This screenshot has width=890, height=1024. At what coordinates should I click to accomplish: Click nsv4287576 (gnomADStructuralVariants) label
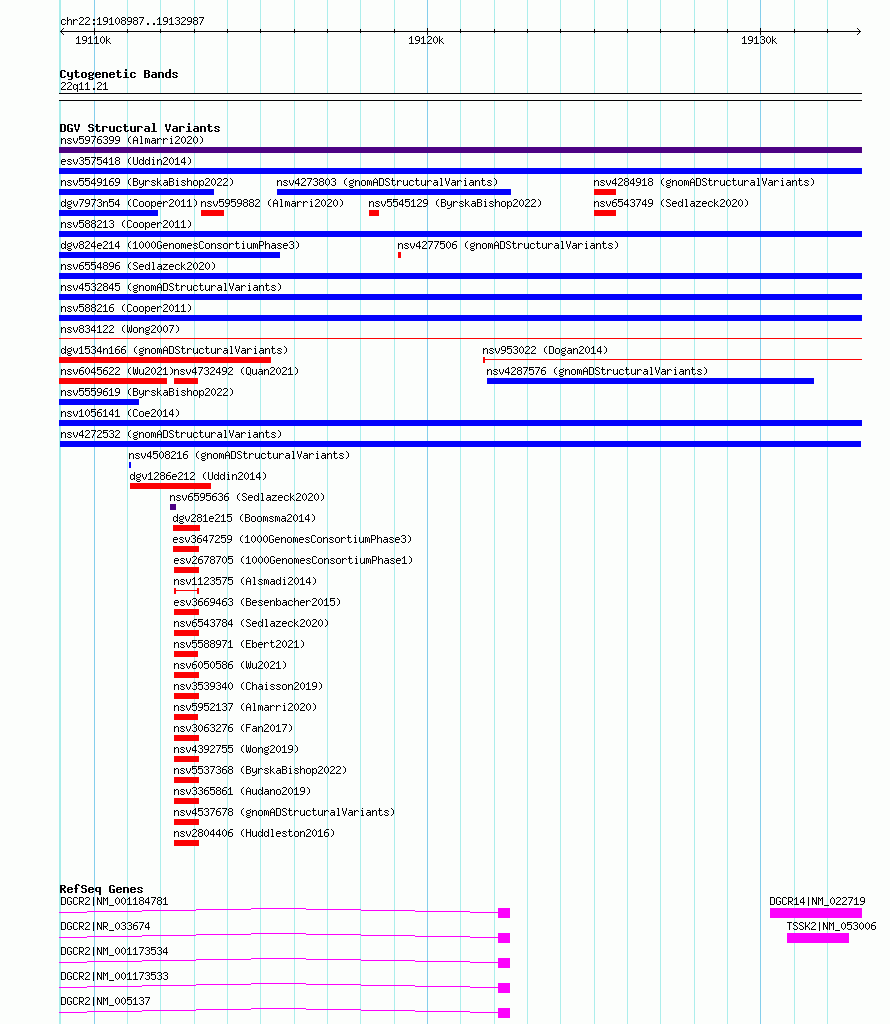tap(597, 371)
